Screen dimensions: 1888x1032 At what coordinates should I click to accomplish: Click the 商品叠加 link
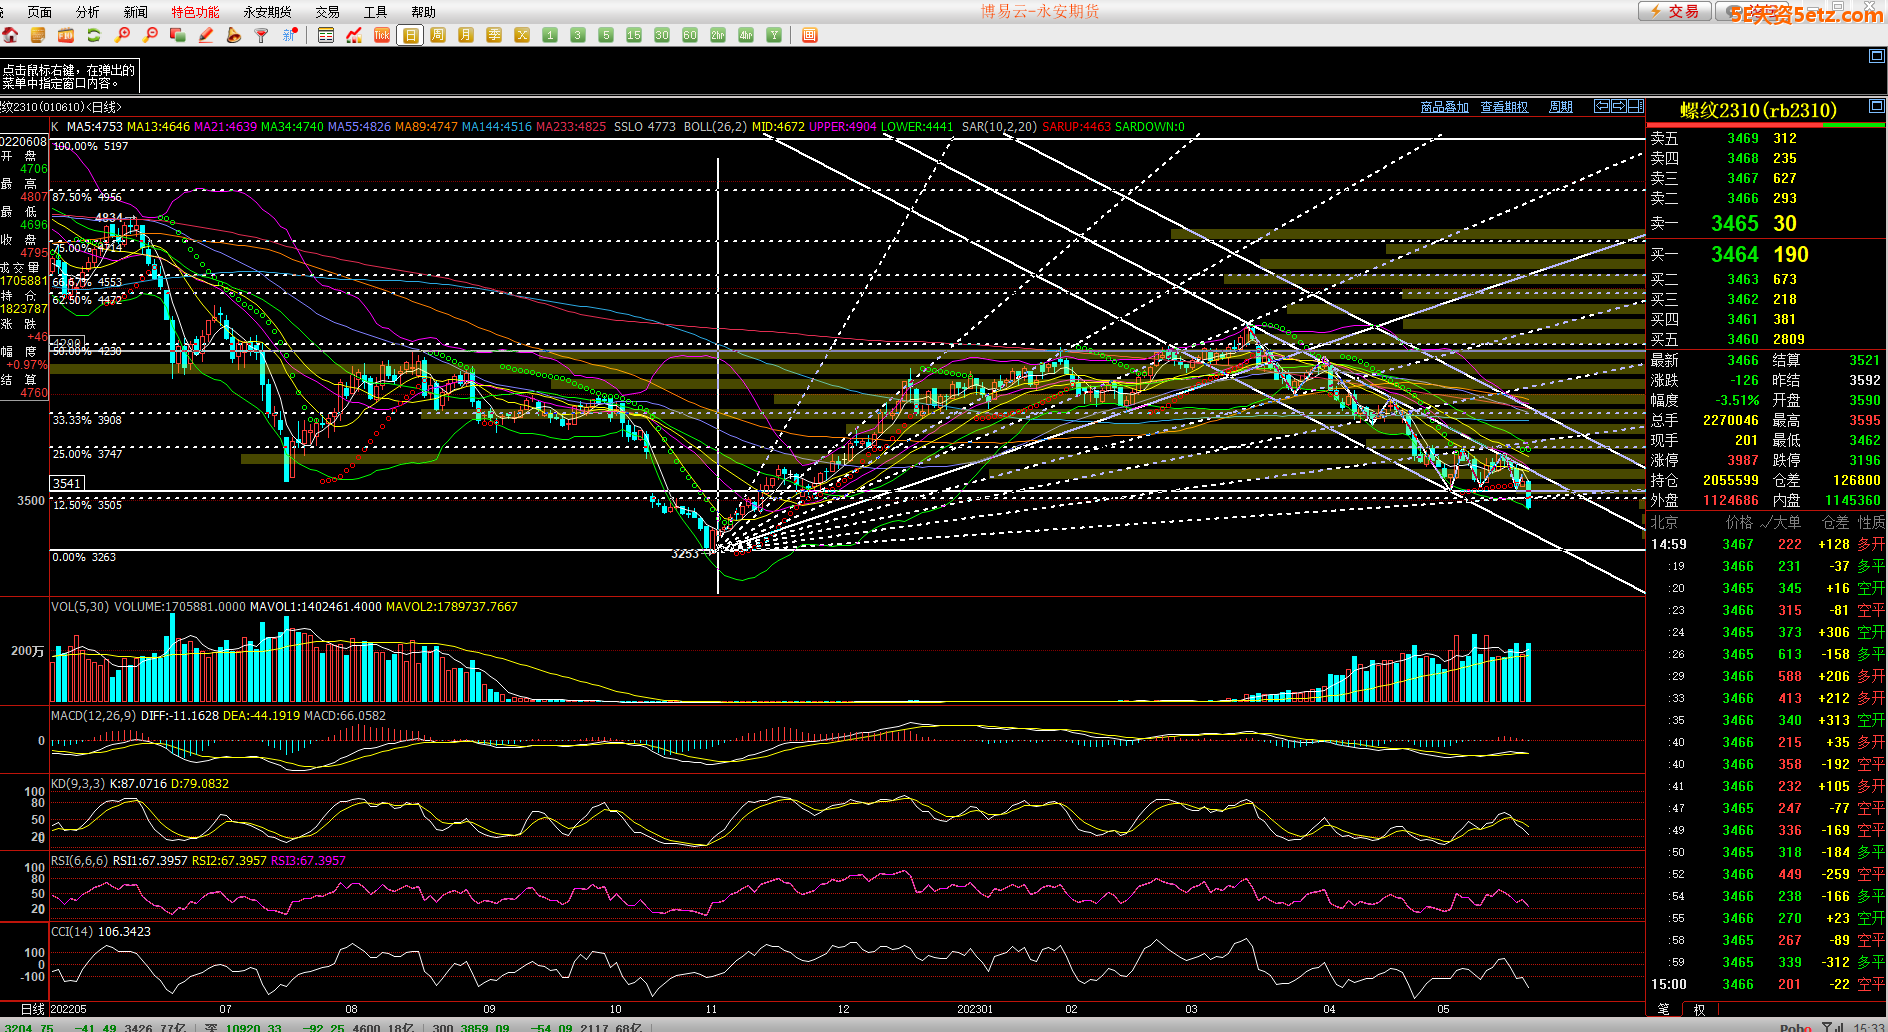coord(1444,107)
